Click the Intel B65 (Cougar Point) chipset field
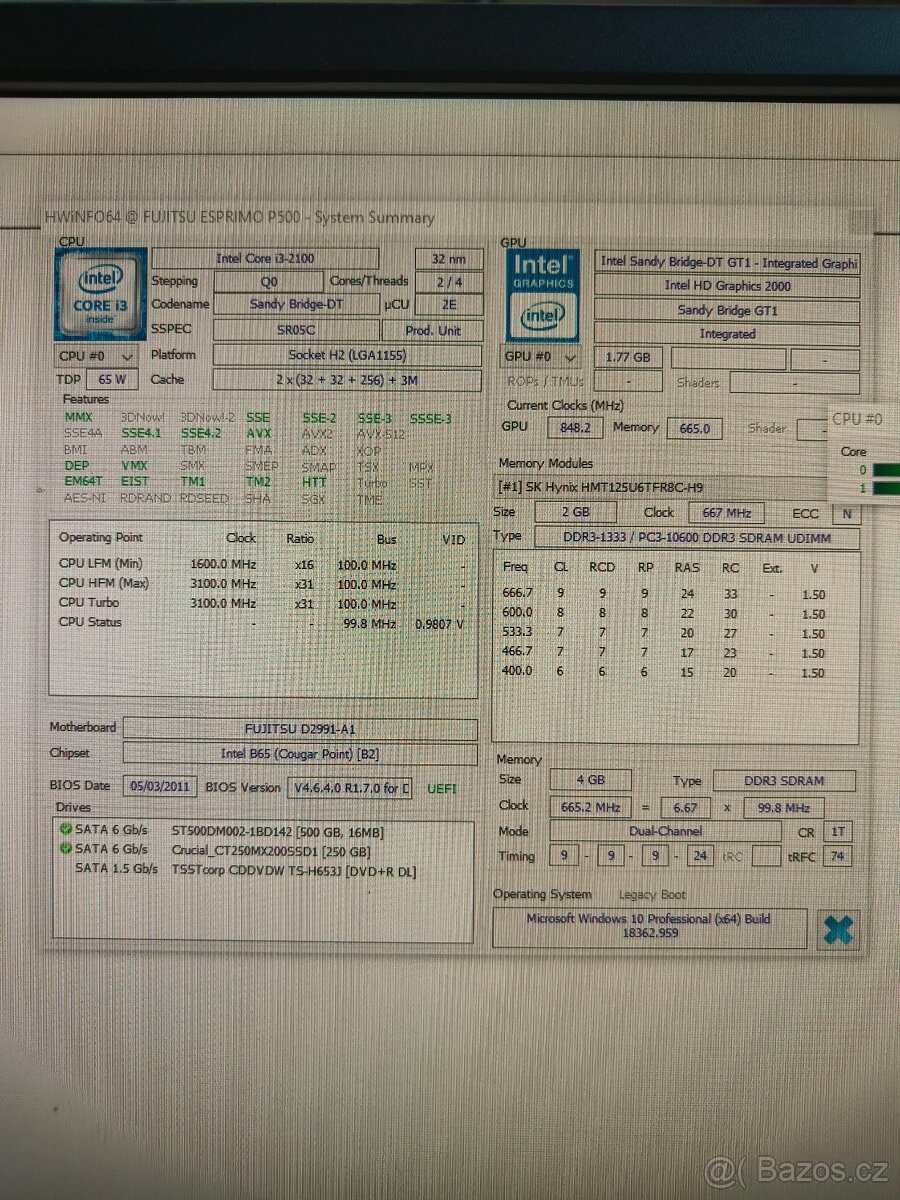 [300, 754]
